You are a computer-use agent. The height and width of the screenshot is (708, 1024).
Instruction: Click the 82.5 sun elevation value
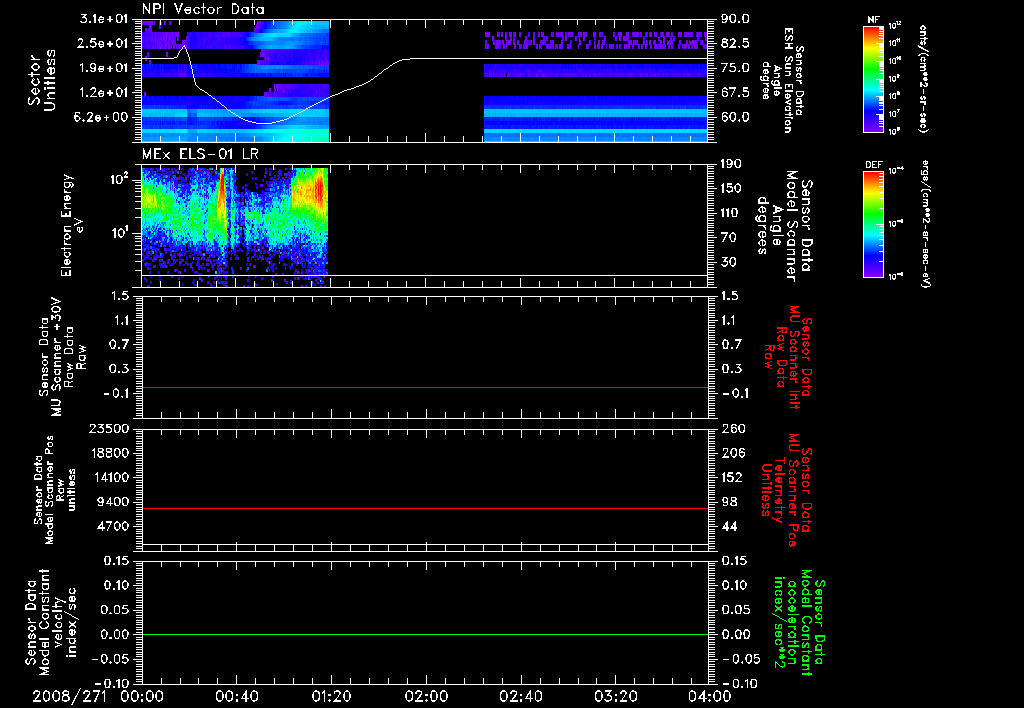tap(735, 44)
